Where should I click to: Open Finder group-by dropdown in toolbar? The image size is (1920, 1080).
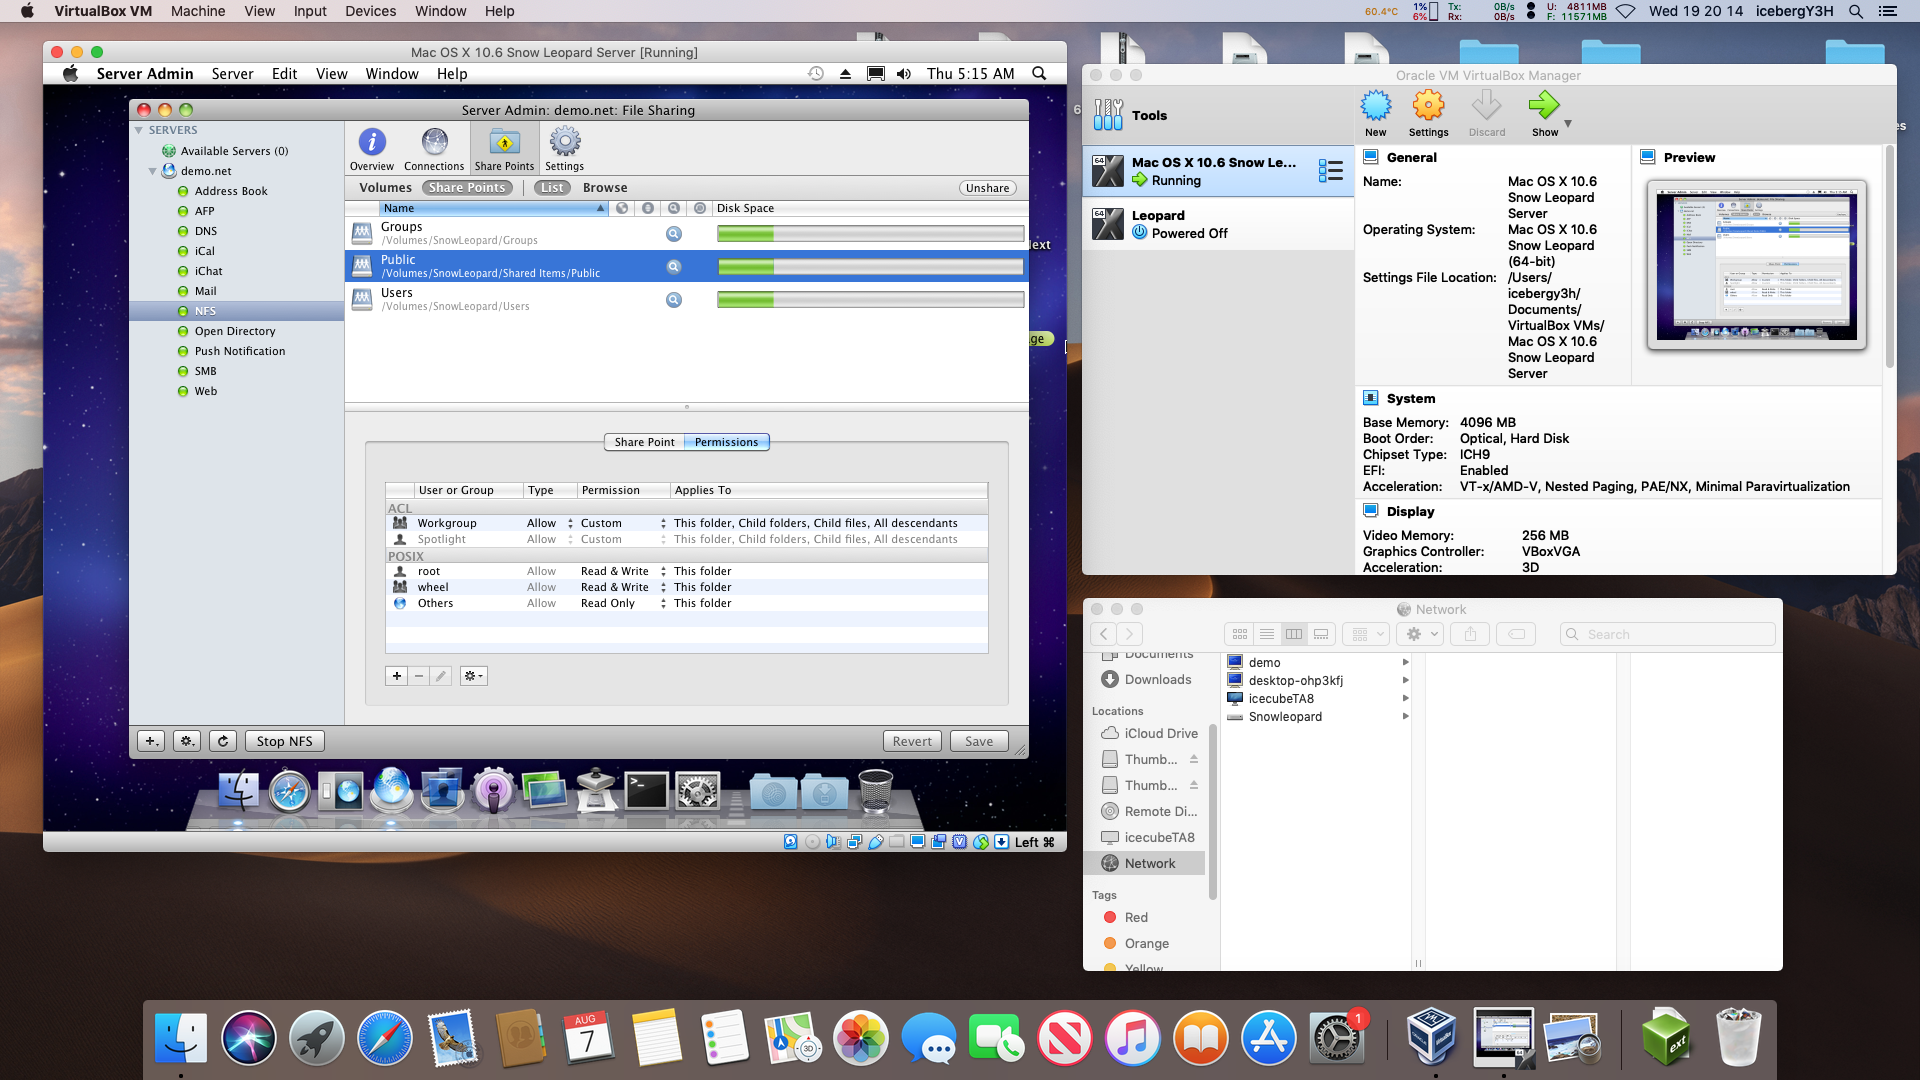1366,634
